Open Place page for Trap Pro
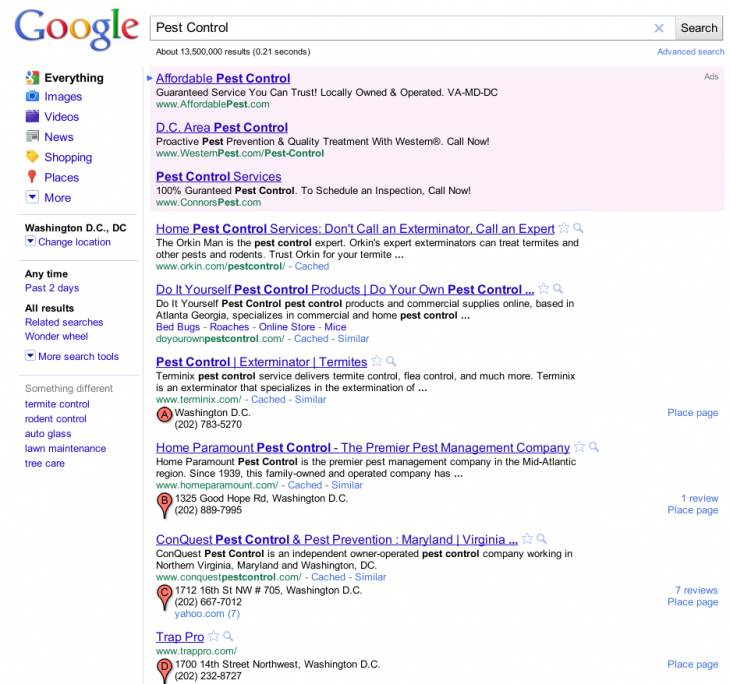The height and width of the screenshot is (684, 730). coord(693,664)
